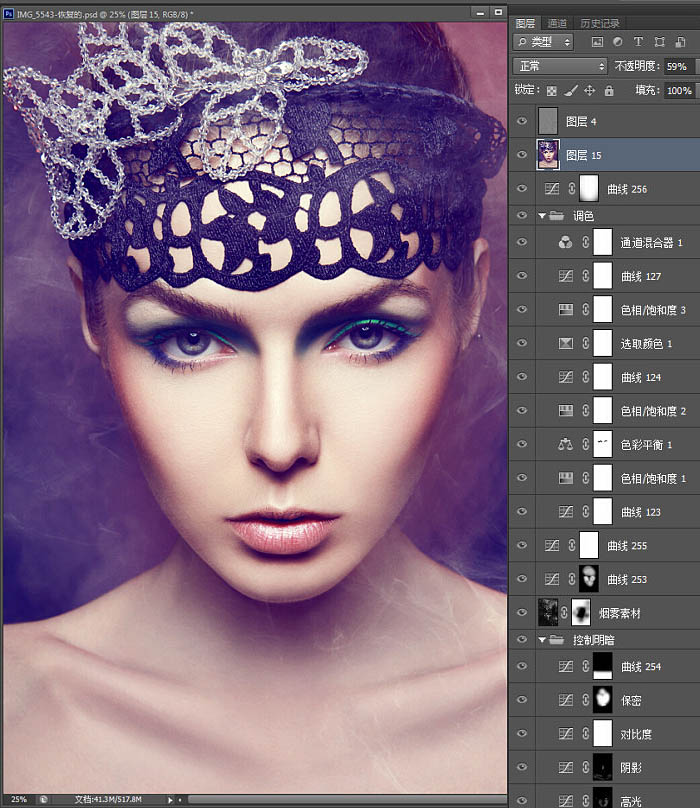Select the 色彩平衡 1 layer
700x808 pixels.
[640, 444]
